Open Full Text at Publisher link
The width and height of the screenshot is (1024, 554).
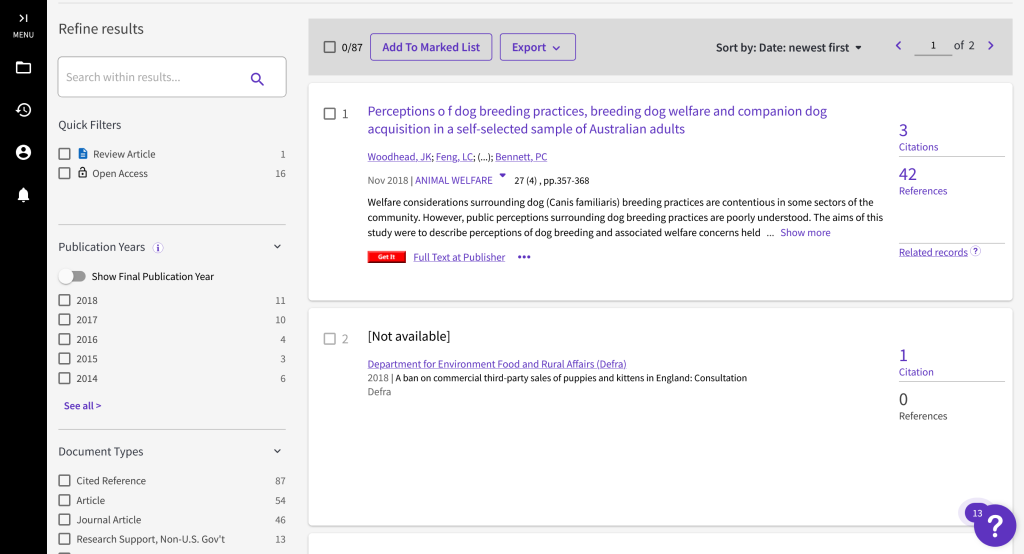459,257
